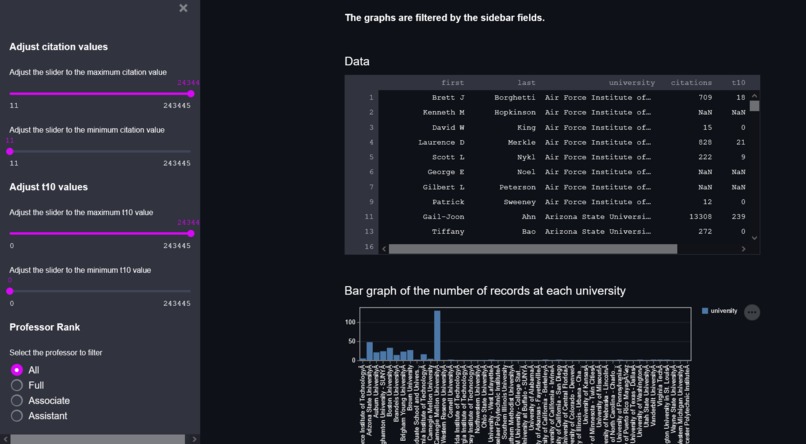This screenshot has height=444, width=806.
Task: Click the Arizona State University bar
Action: point(370,351)
